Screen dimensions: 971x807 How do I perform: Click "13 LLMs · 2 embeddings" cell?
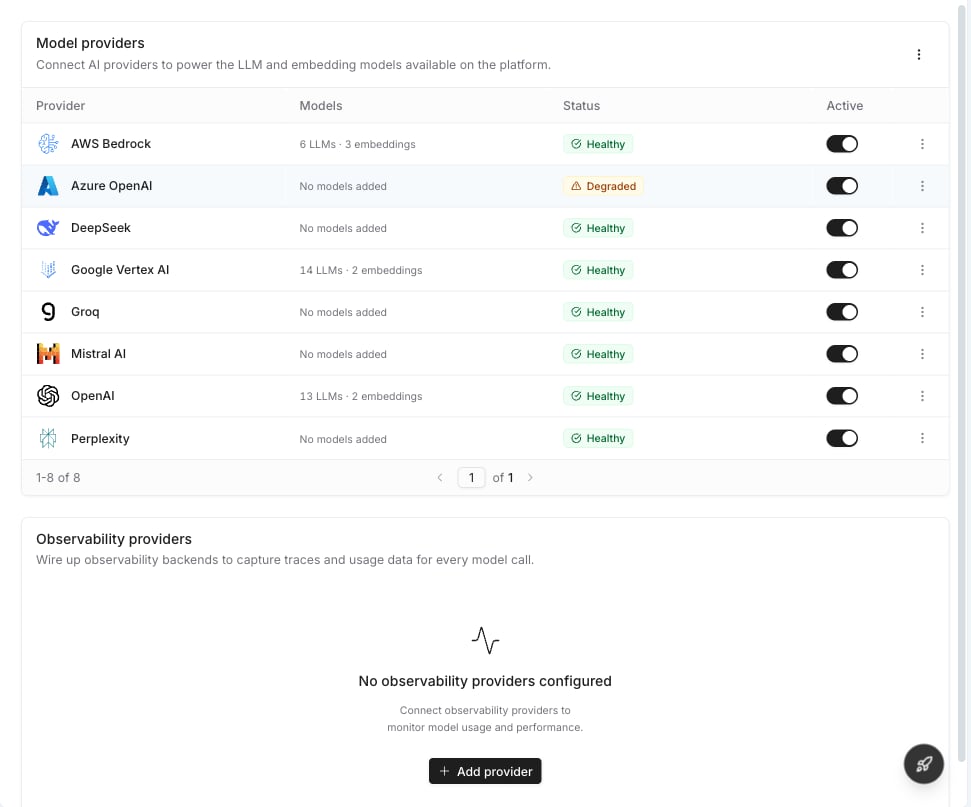[x=360, y=396]
